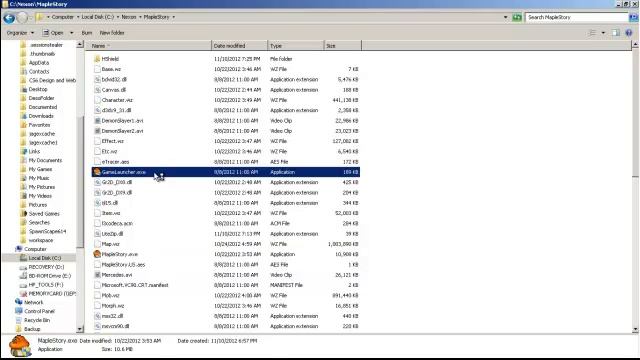The width and height of the screenshot is (640, 360).
Task: Open Control Panel in navigation pane
Action: [x=39, y=311]
